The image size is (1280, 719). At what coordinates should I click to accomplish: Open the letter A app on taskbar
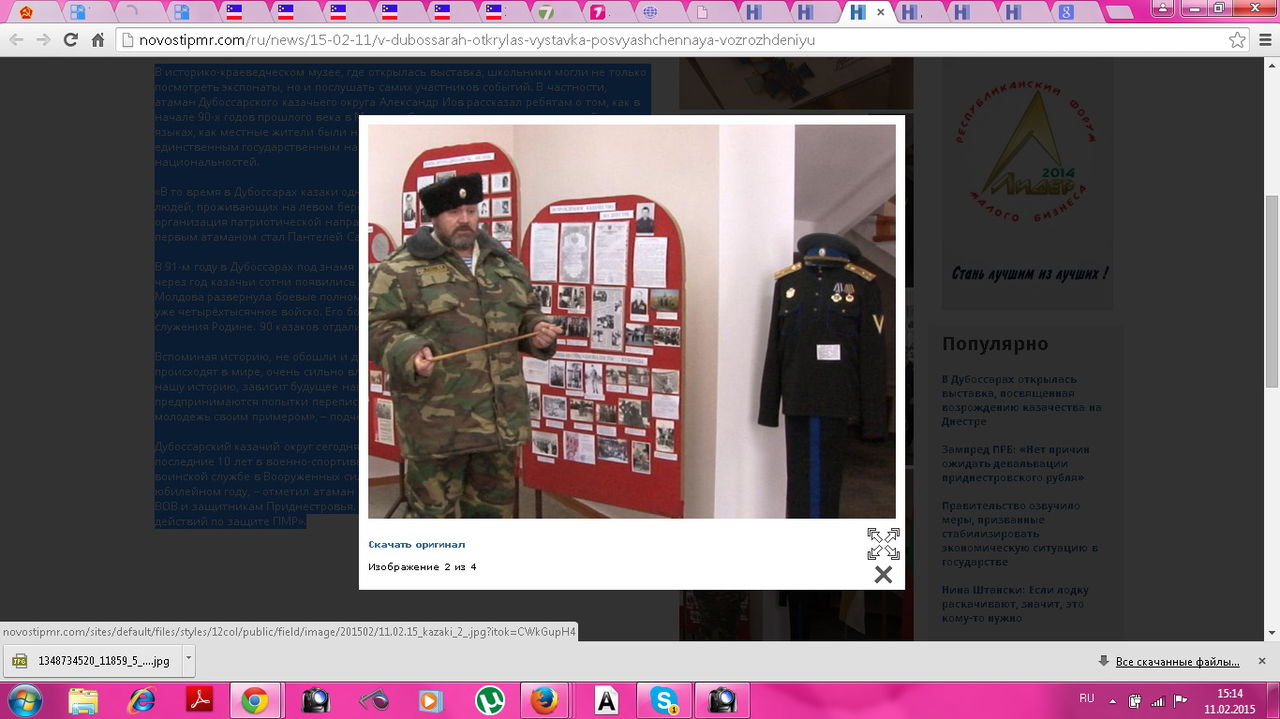click(x=607, y=700)
